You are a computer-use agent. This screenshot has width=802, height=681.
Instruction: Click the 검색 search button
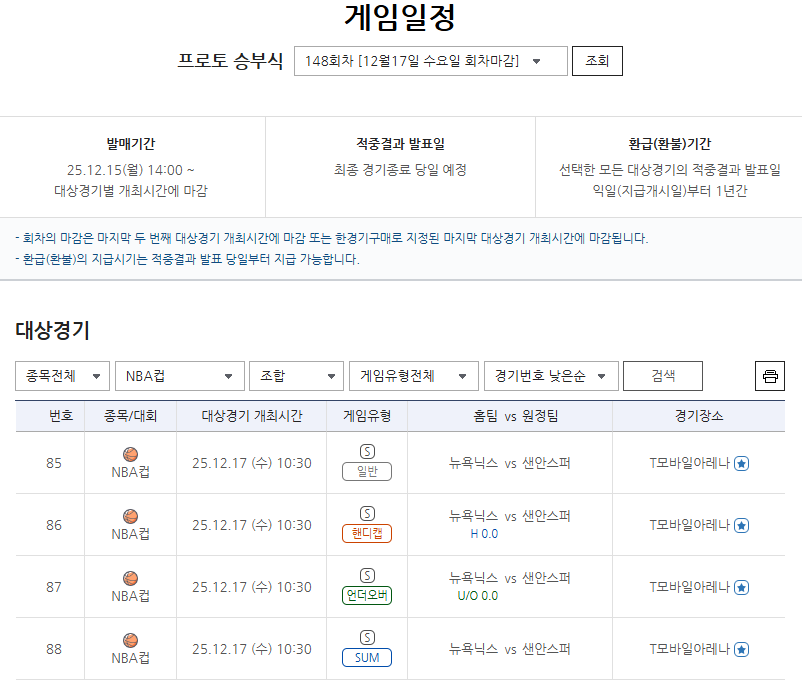(663, 376)
